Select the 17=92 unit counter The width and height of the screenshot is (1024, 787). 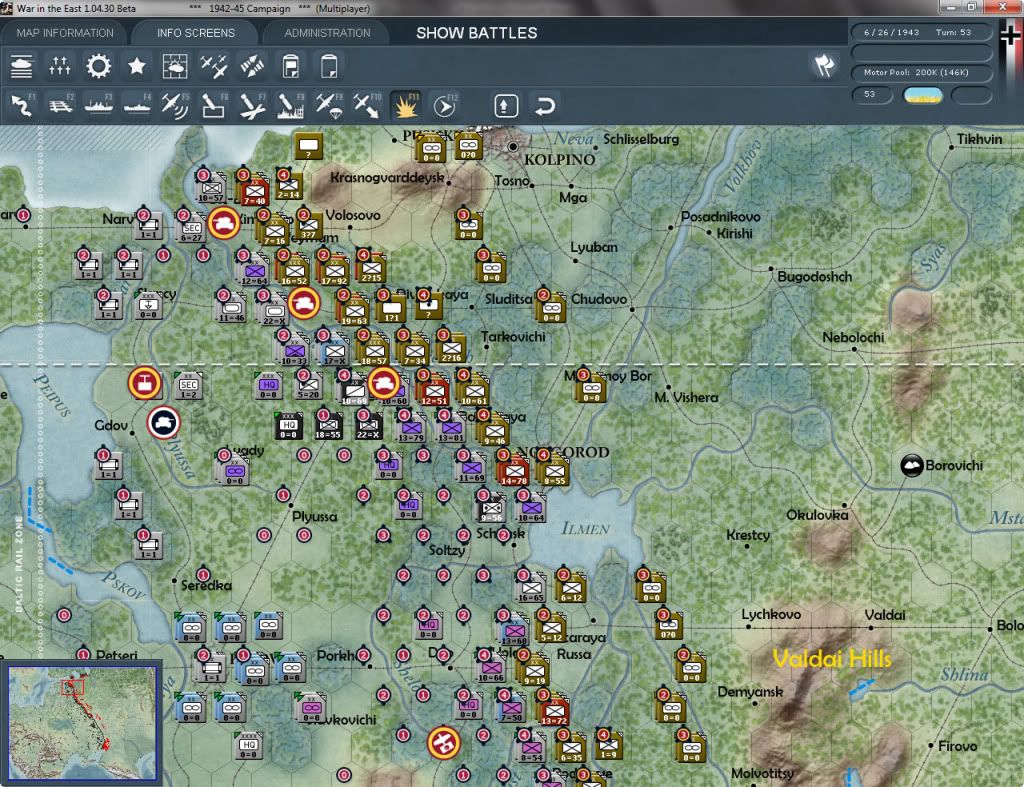(x=334, y=270)
